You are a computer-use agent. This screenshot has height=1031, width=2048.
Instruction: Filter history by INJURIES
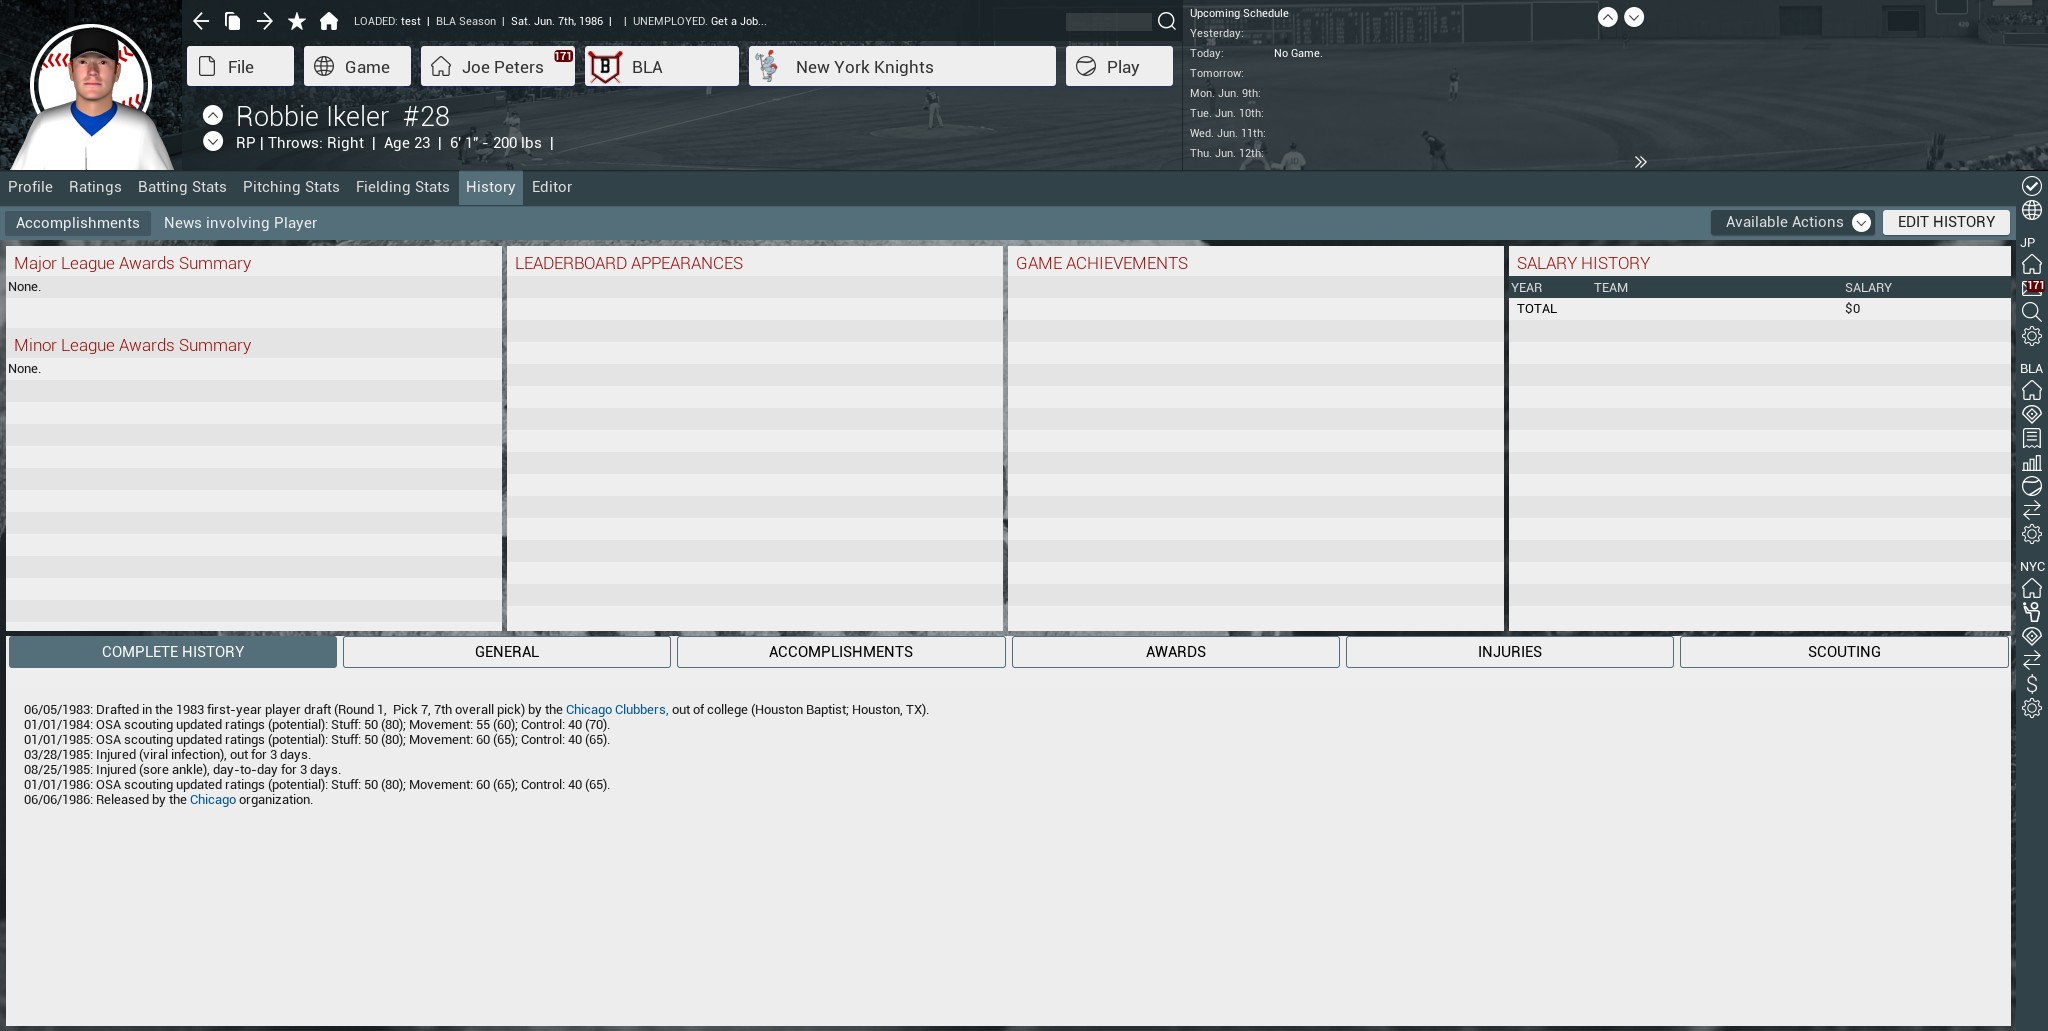(x=1510, y=652)
